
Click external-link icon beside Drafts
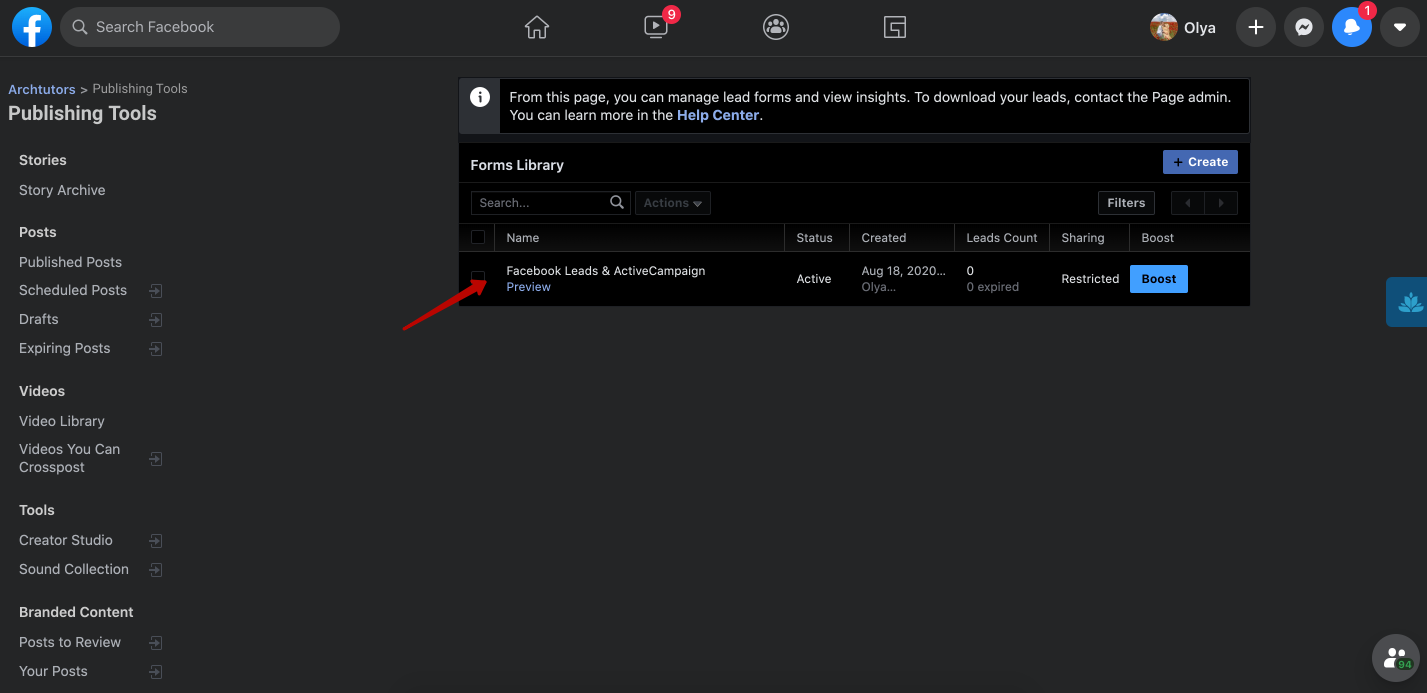click(x=156, y=320)
